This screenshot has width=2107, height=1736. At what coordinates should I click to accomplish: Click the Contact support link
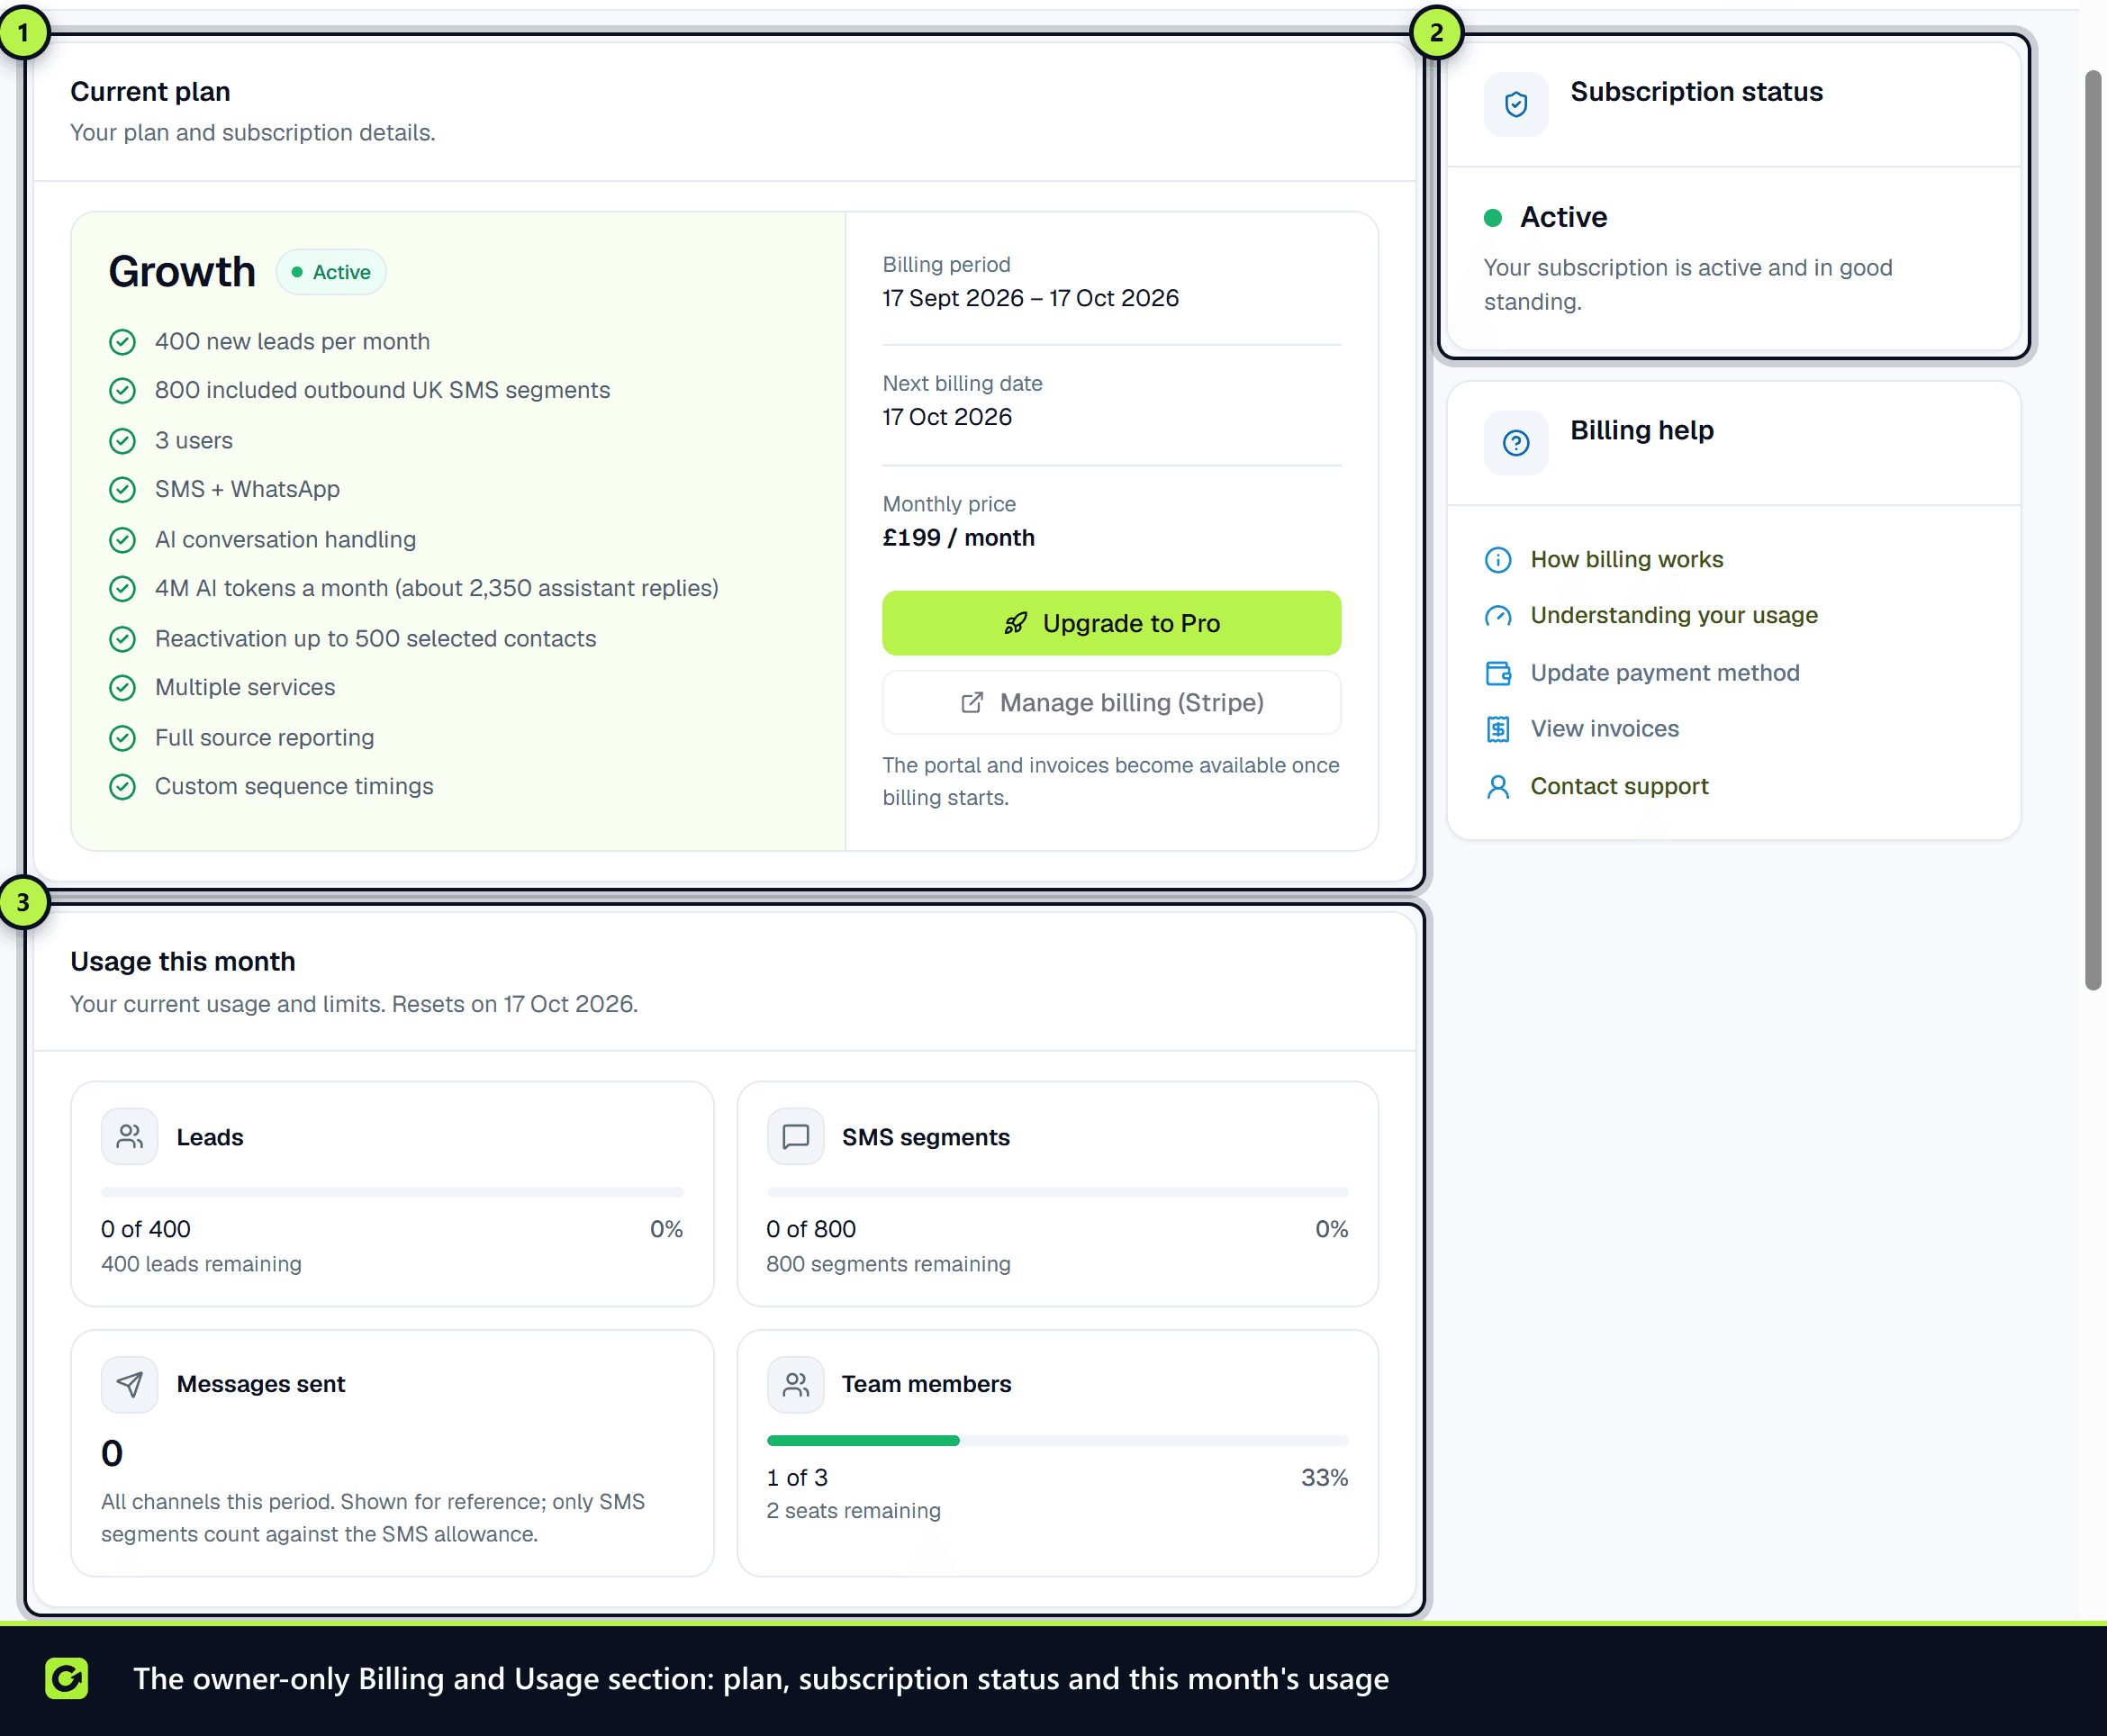(1619, 786)
